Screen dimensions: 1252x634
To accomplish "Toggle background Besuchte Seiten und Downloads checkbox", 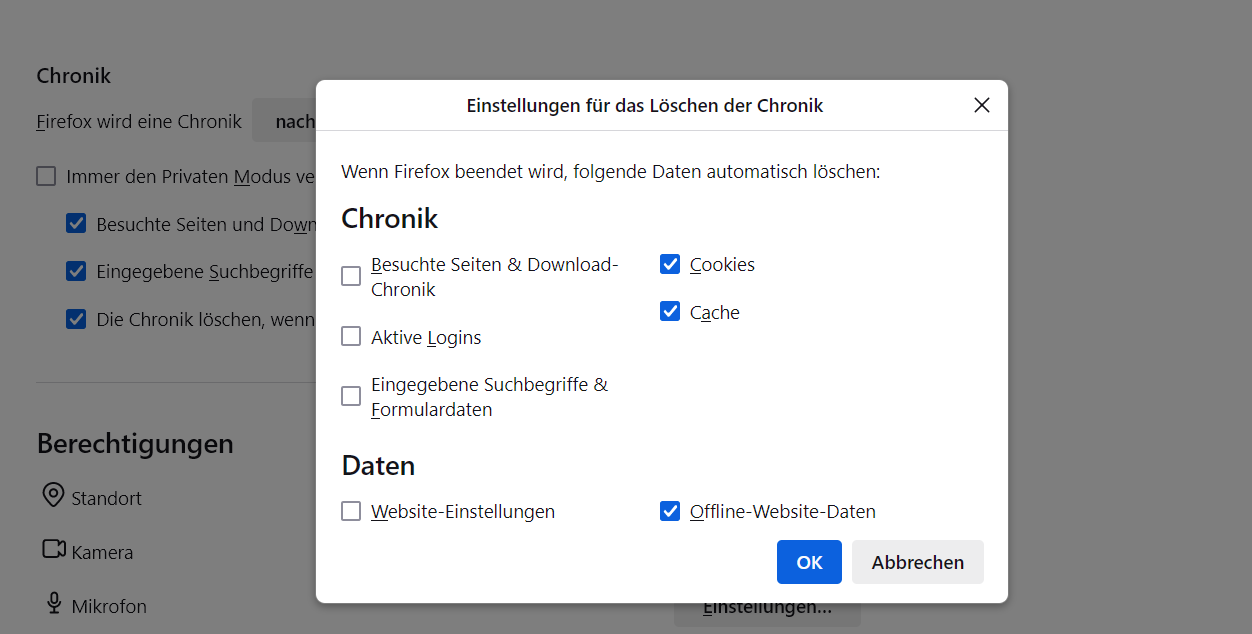I will click(x=76, y=224).
